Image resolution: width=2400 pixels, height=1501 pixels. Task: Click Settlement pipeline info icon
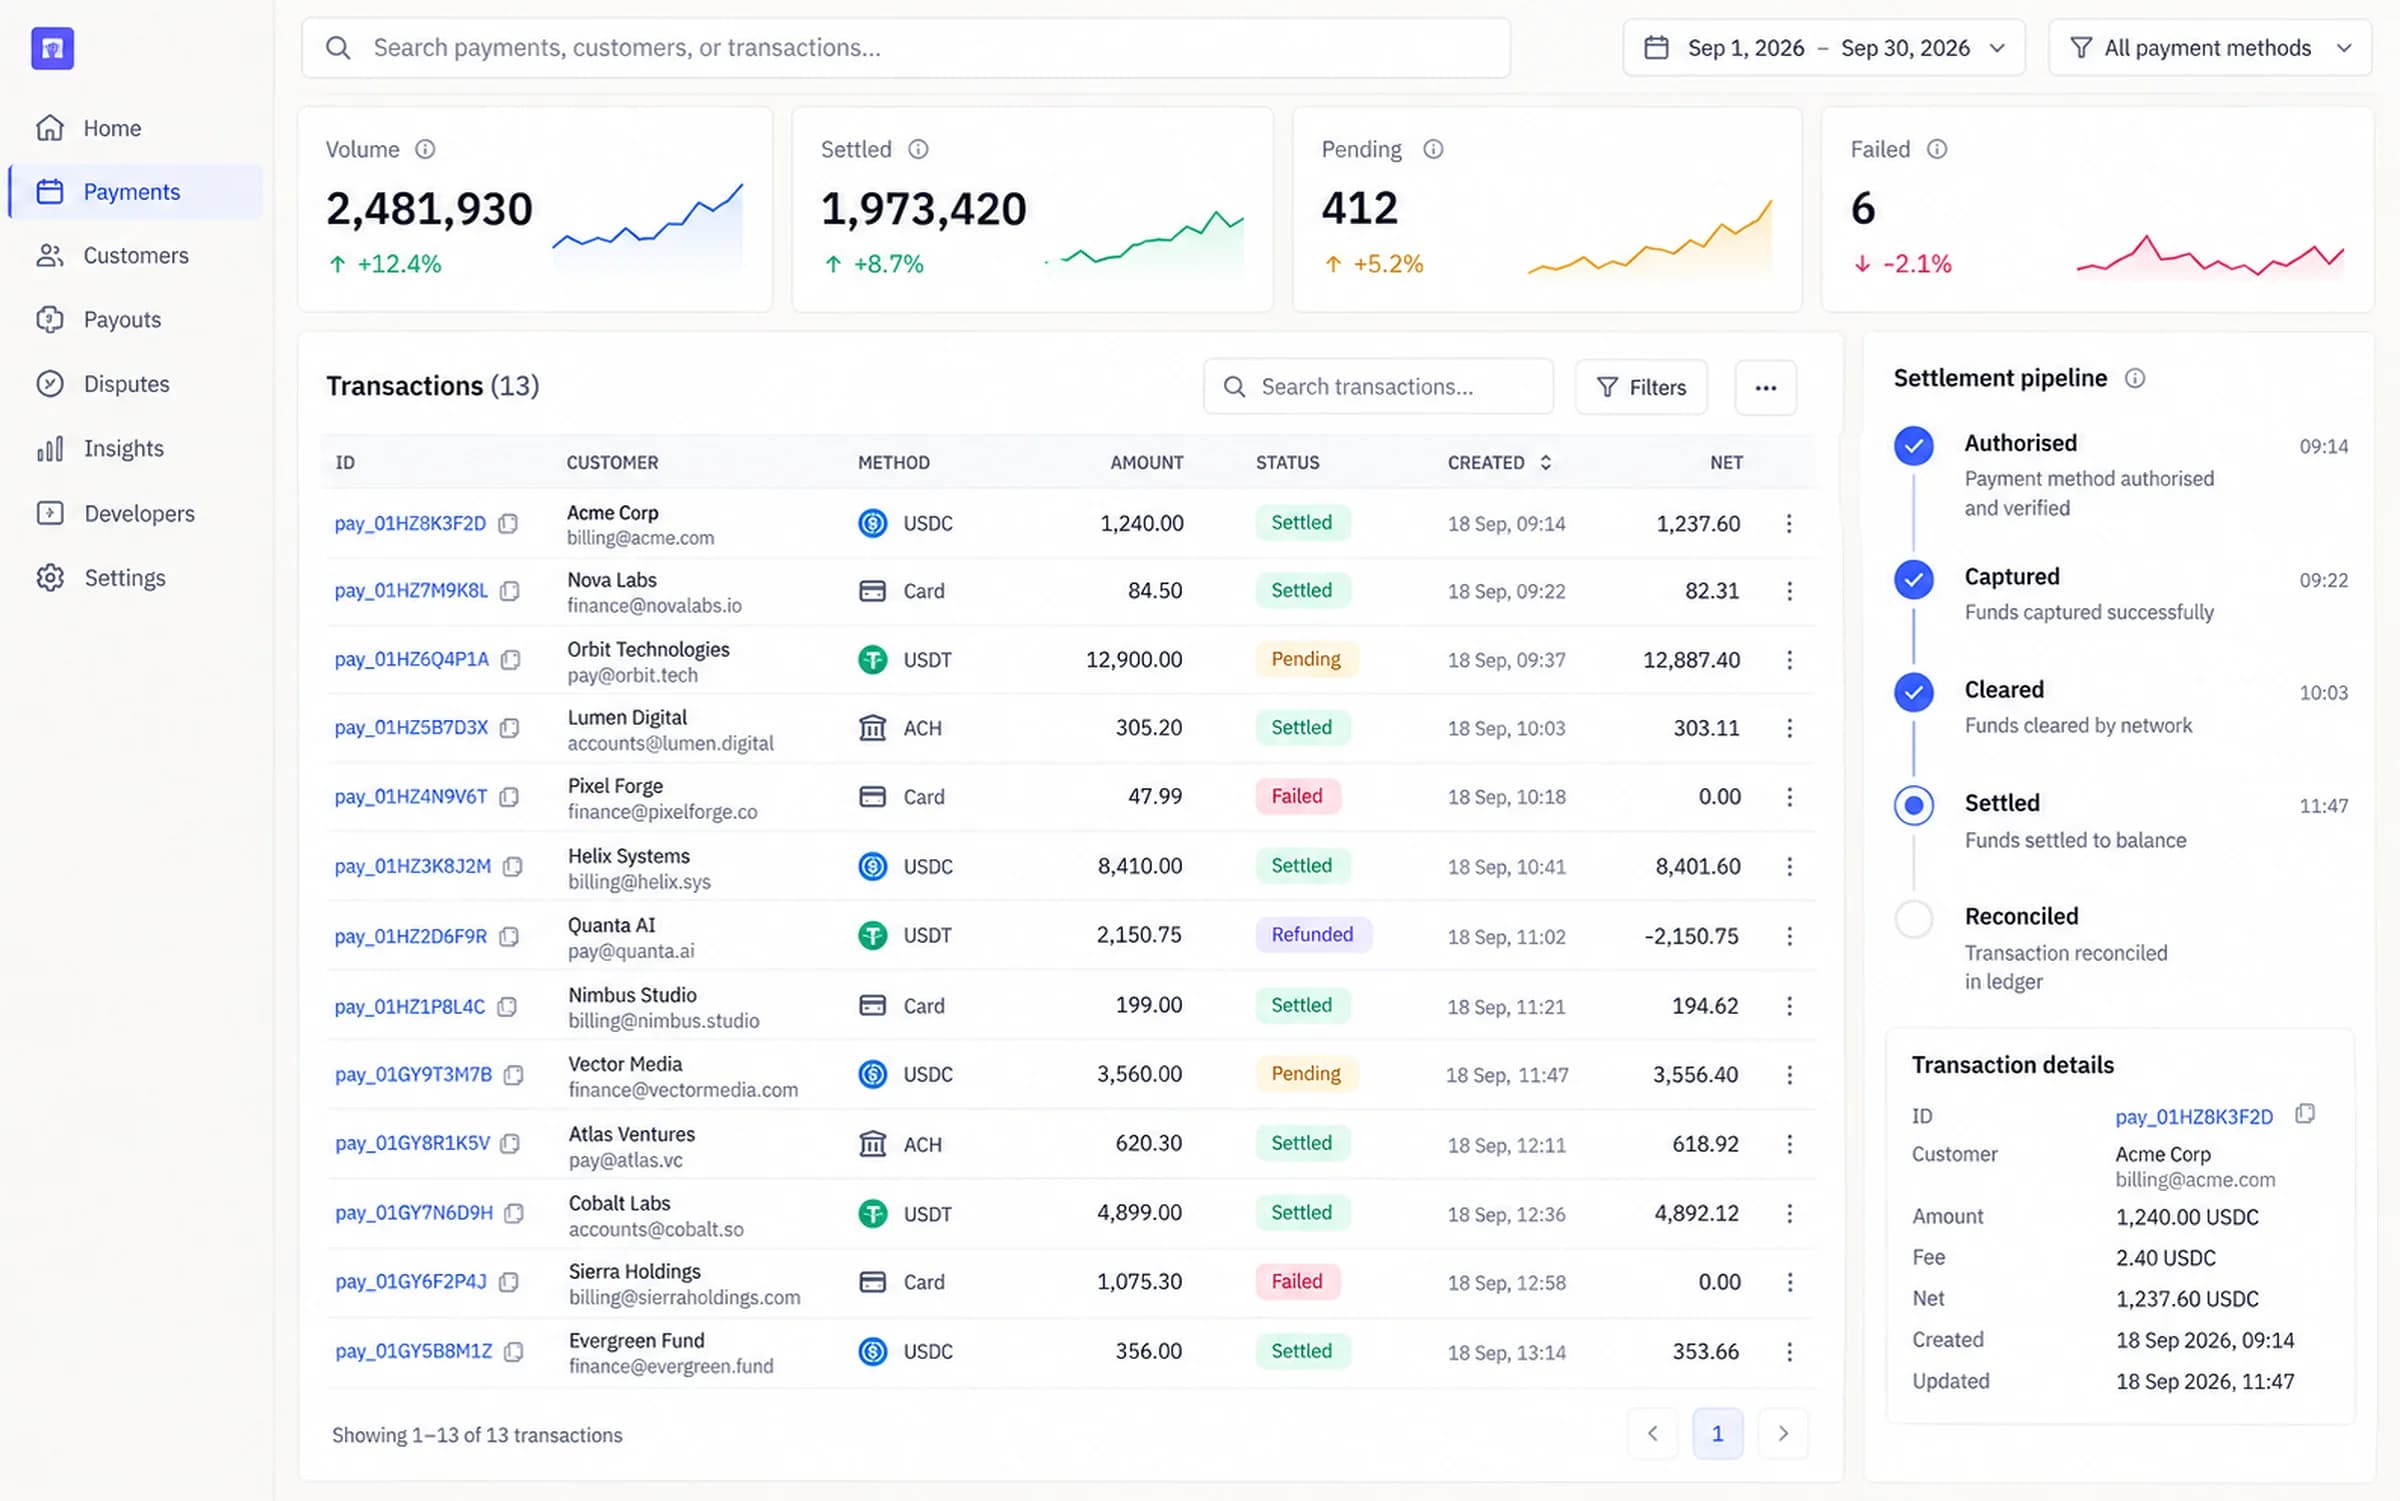point(2135,379)
